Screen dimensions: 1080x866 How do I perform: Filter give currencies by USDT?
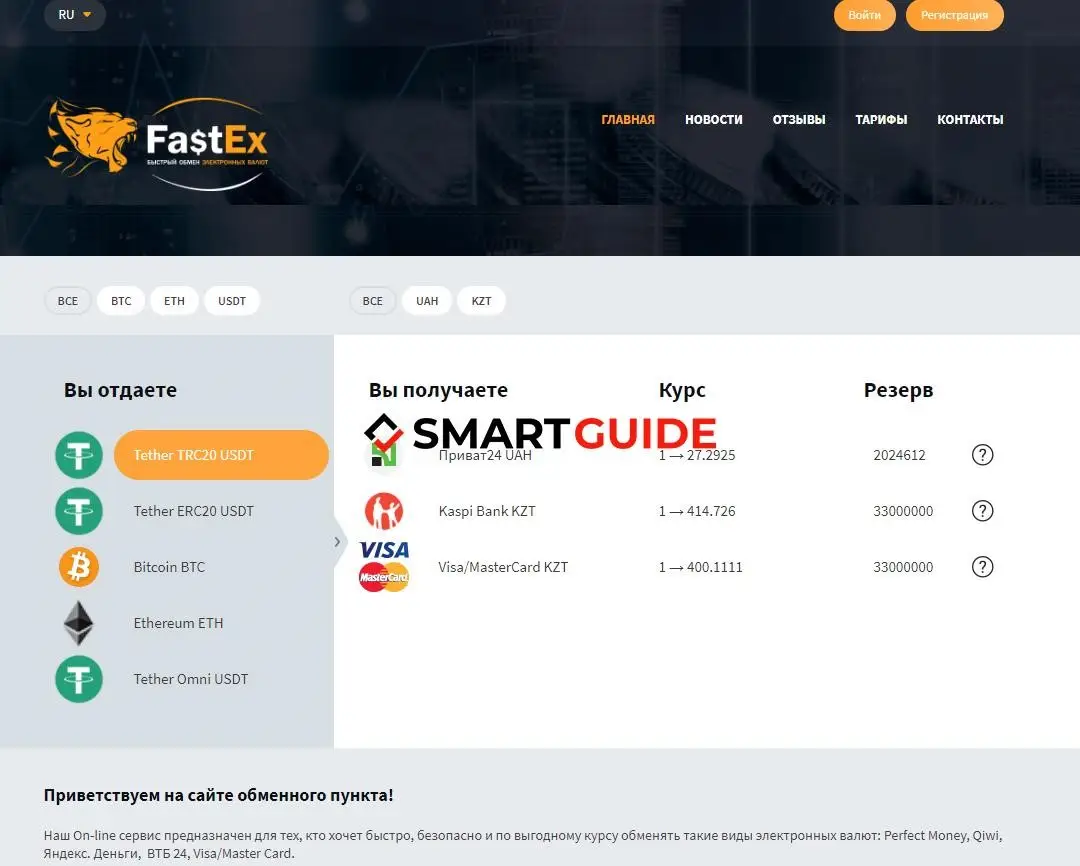coord(232,301)
